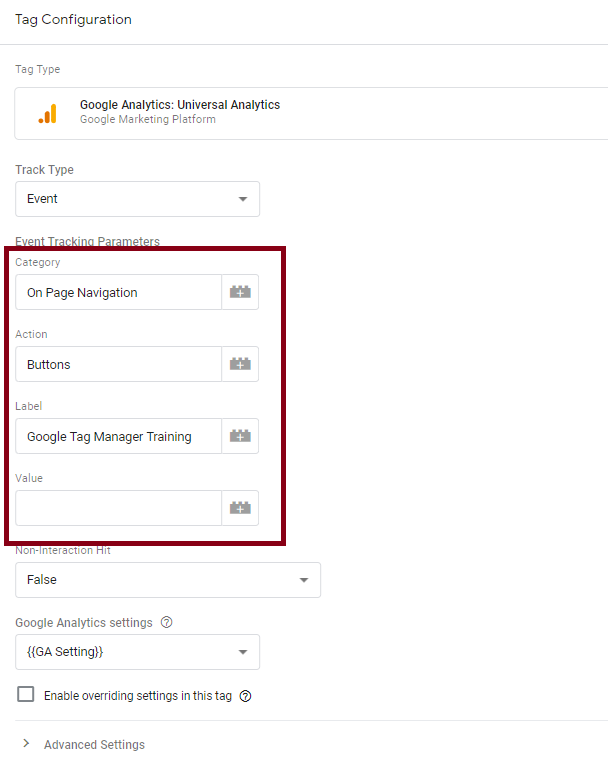Click the Google Analytics bar chart icon

pos(47,114)
